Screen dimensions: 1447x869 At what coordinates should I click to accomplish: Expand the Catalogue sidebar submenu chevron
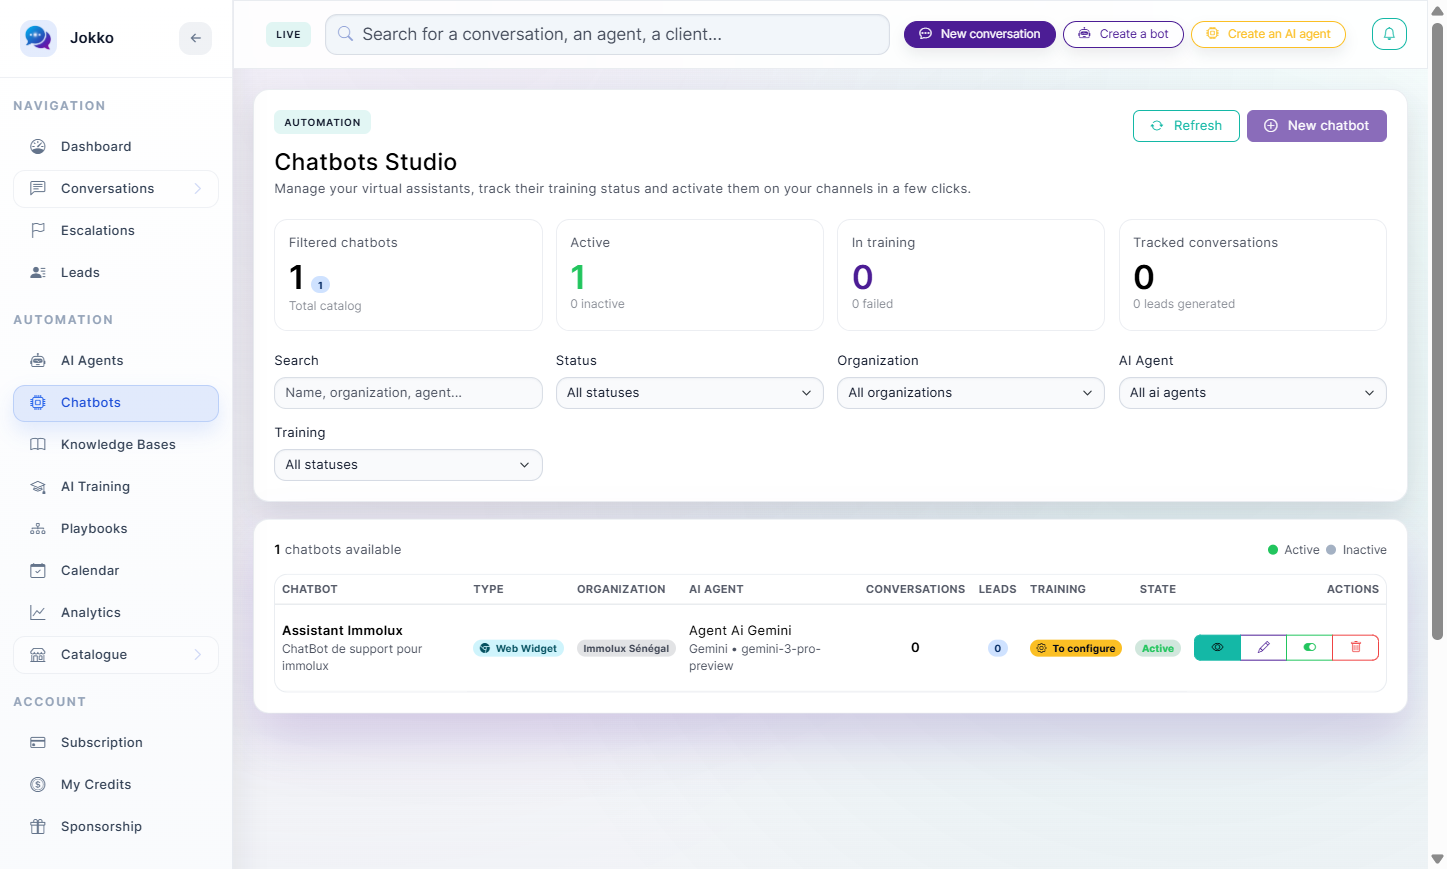click(198, 655)
